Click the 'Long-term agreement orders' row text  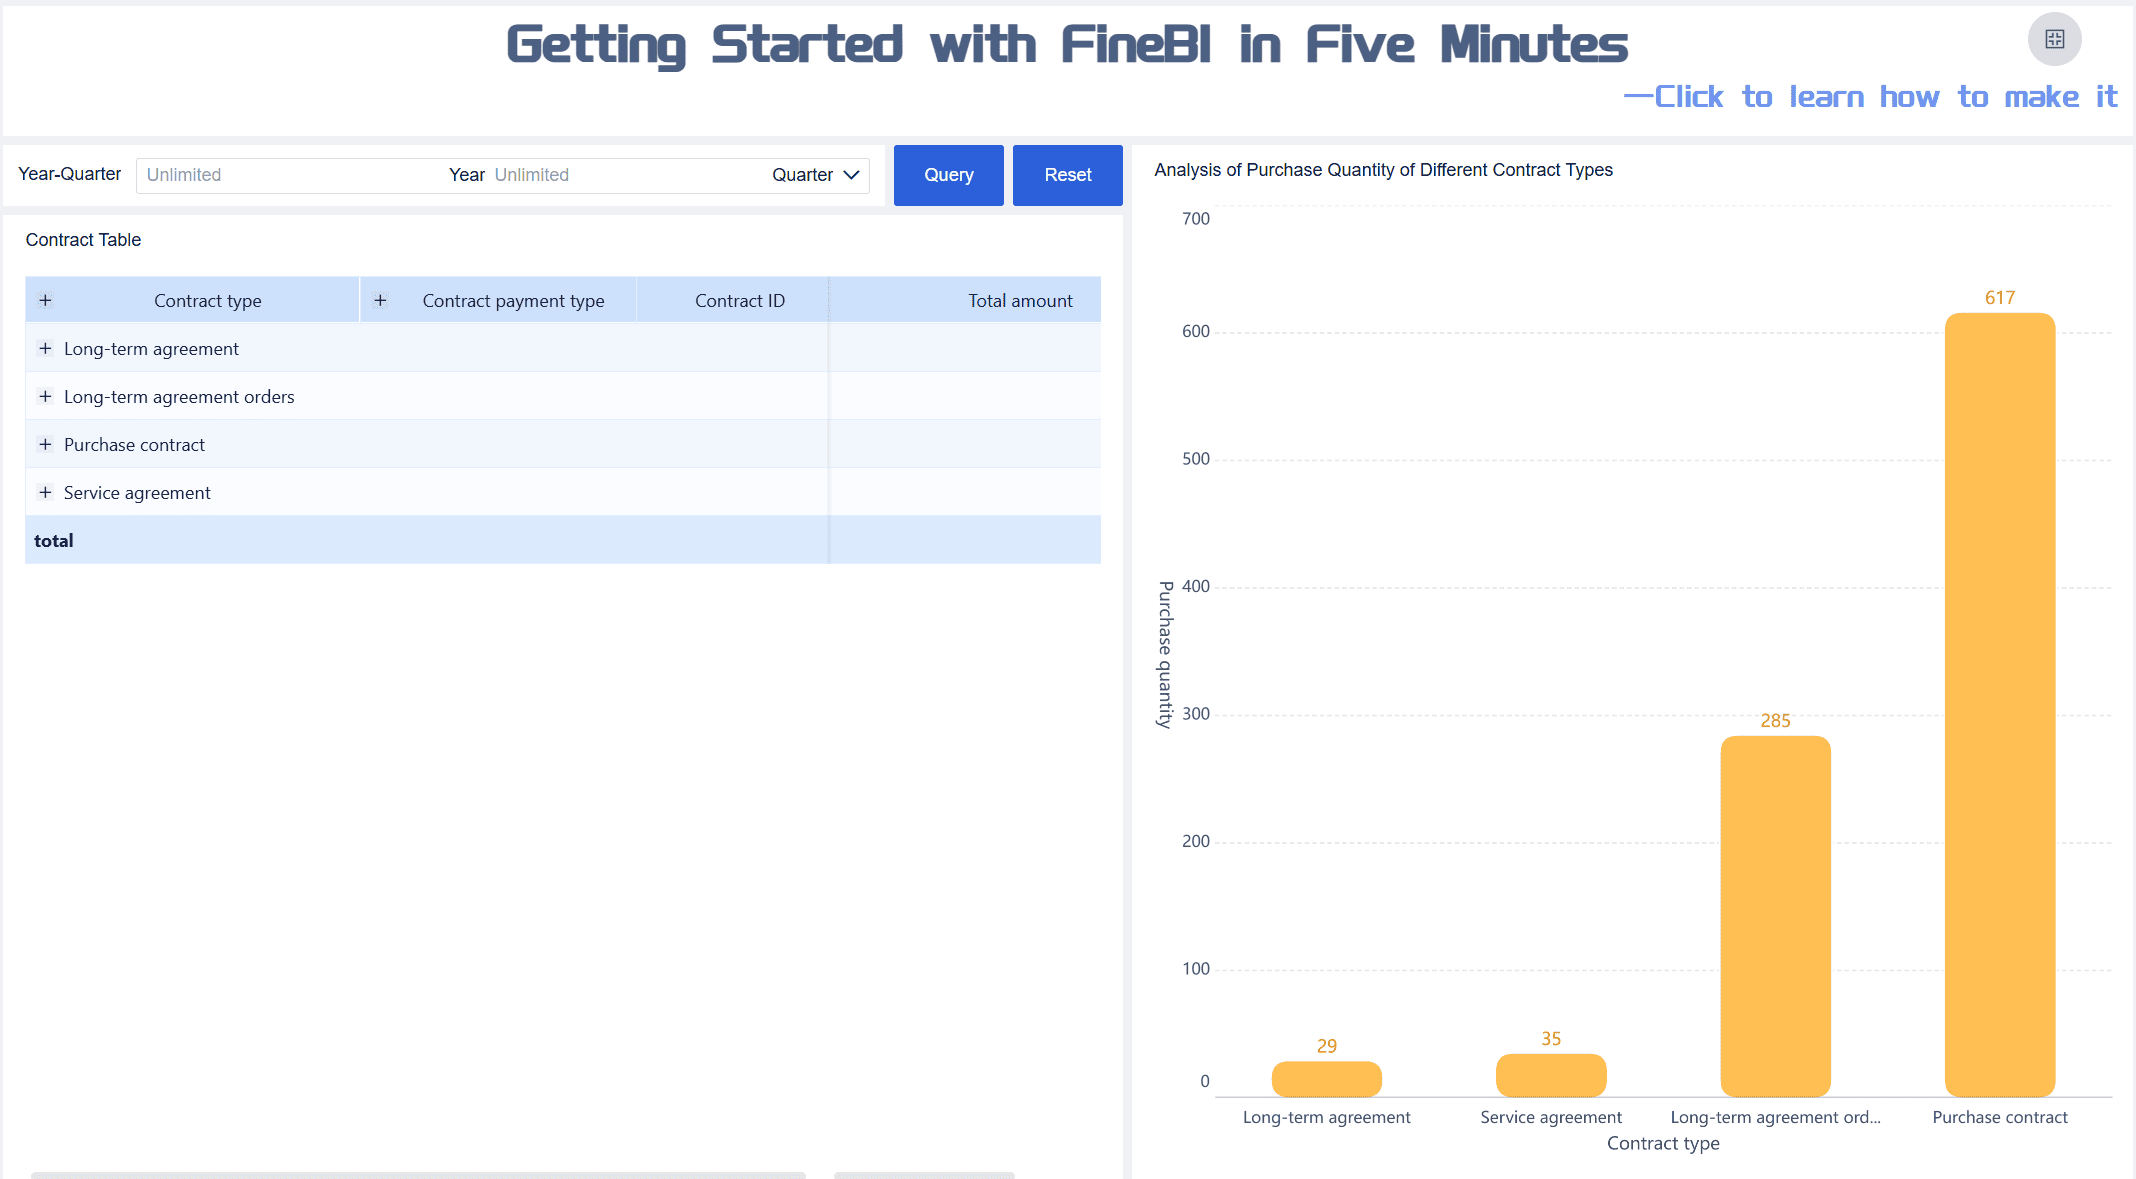(179, 397)
